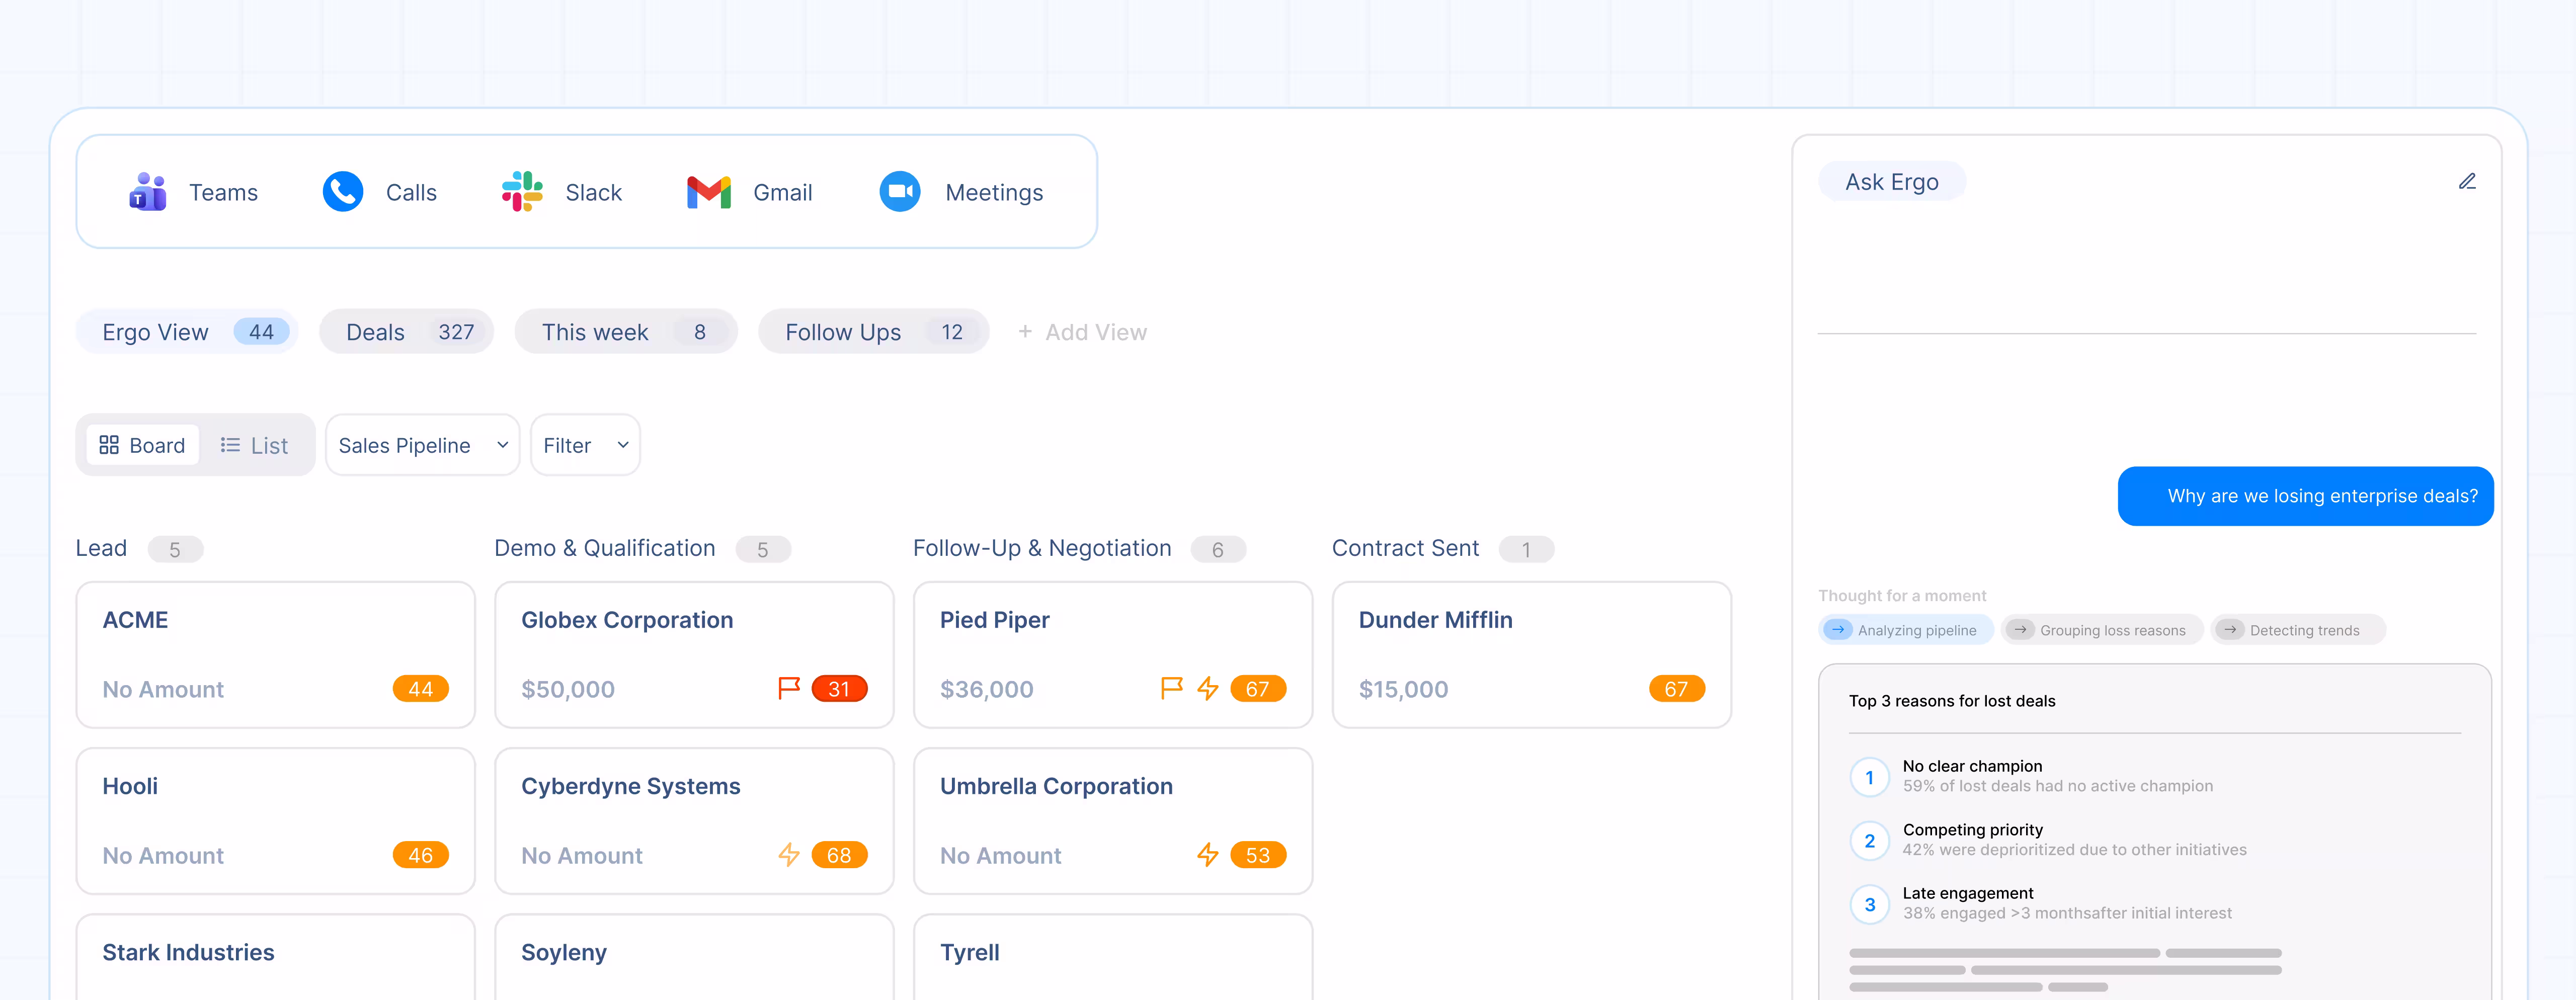The height and width of the screenshot is (1000, 2576).
Task: Click the lightning bolt on Cyberdyne Systems card
Action: click(x=789, y=855)
